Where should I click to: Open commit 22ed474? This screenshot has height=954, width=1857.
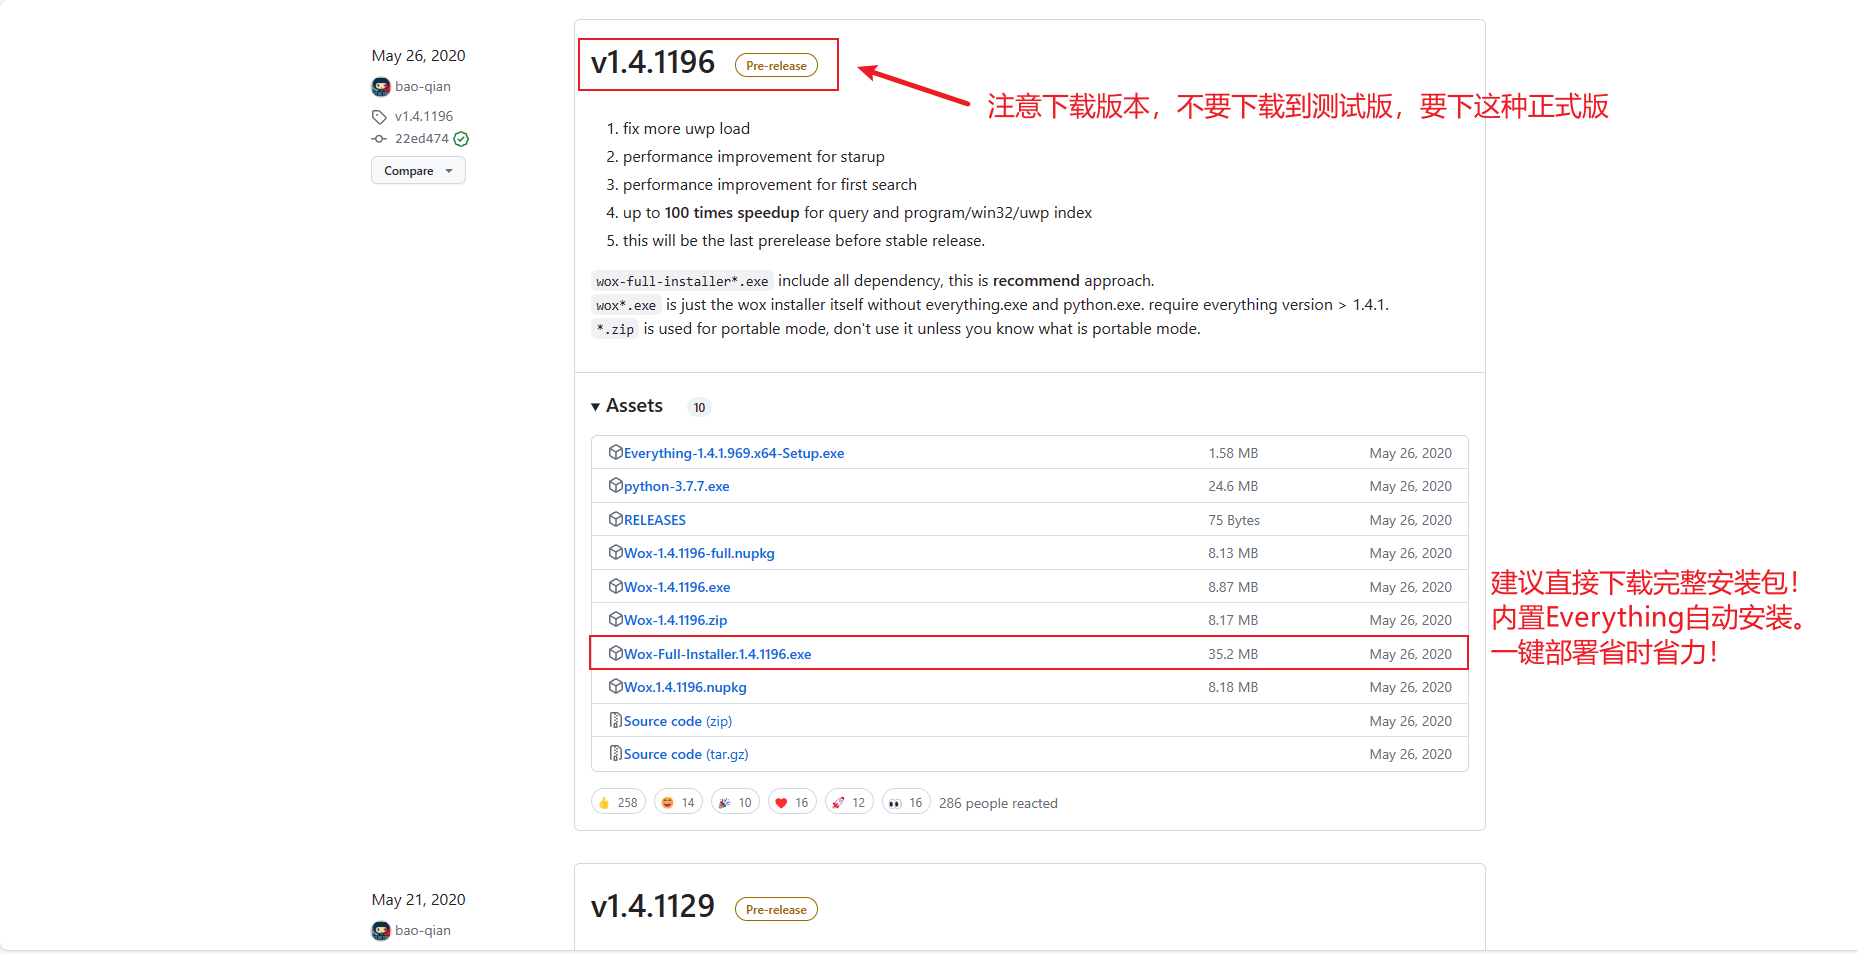pos(422,139)
